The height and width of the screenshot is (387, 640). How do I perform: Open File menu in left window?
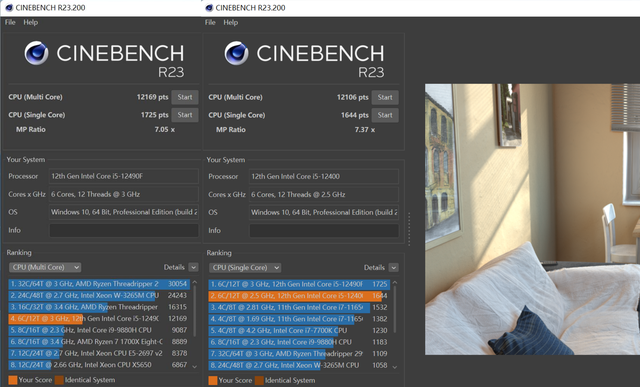(x=10, y=22)
